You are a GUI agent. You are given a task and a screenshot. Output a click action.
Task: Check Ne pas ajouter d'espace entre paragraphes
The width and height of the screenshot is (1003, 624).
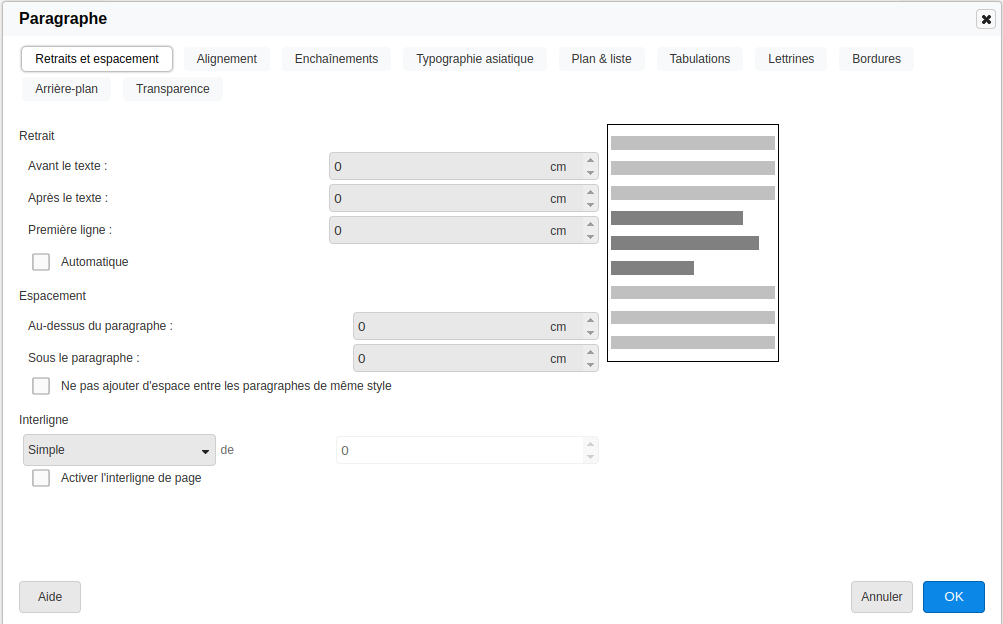pyautogui.click(x=41, y=386)
